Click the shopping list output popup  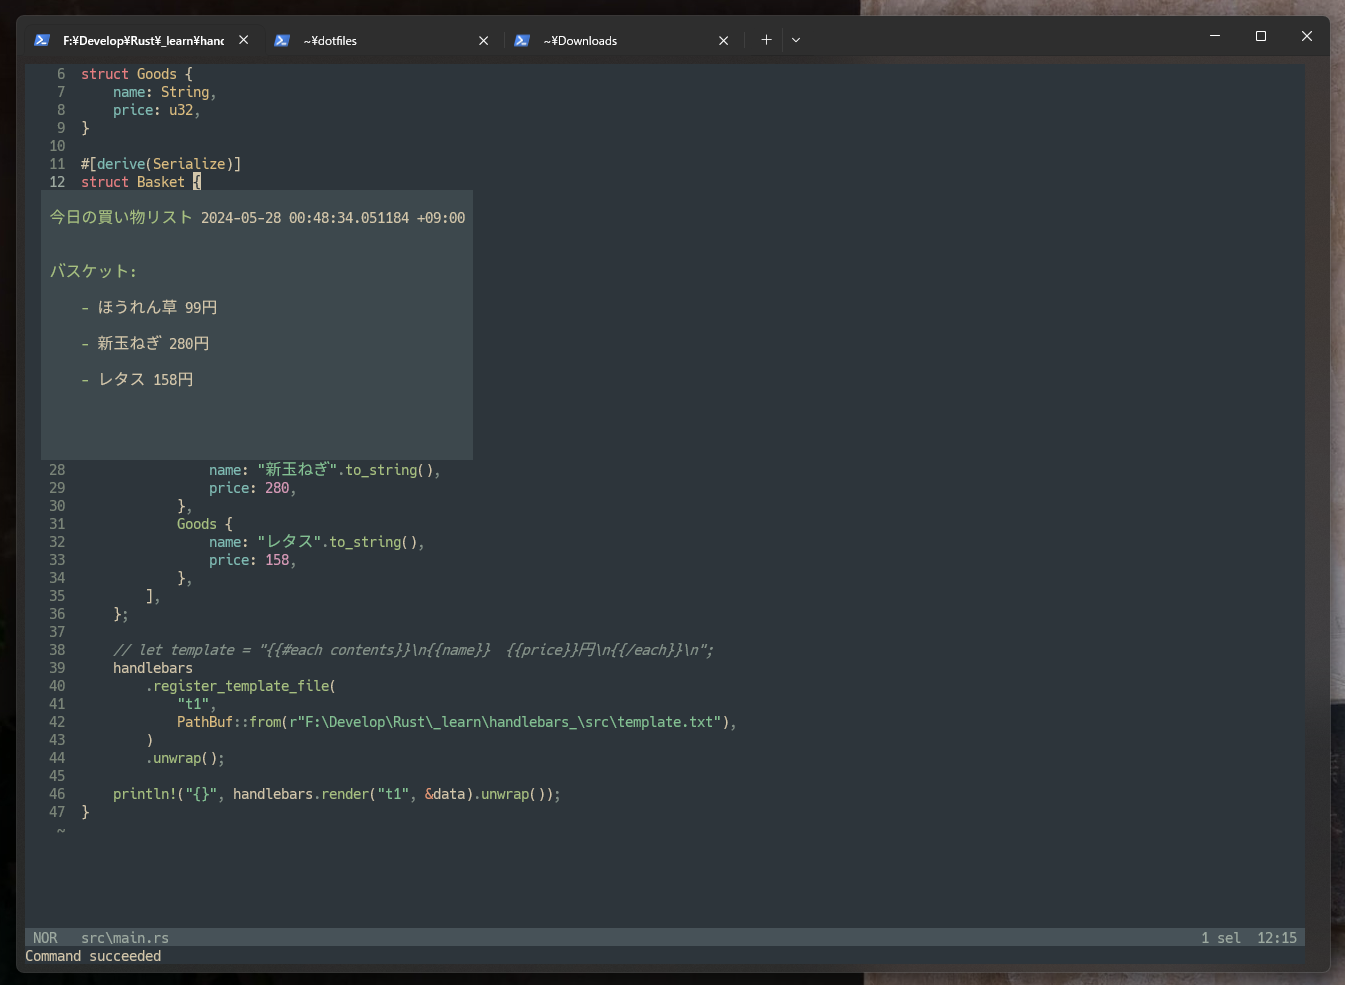(x=256, y=325)
